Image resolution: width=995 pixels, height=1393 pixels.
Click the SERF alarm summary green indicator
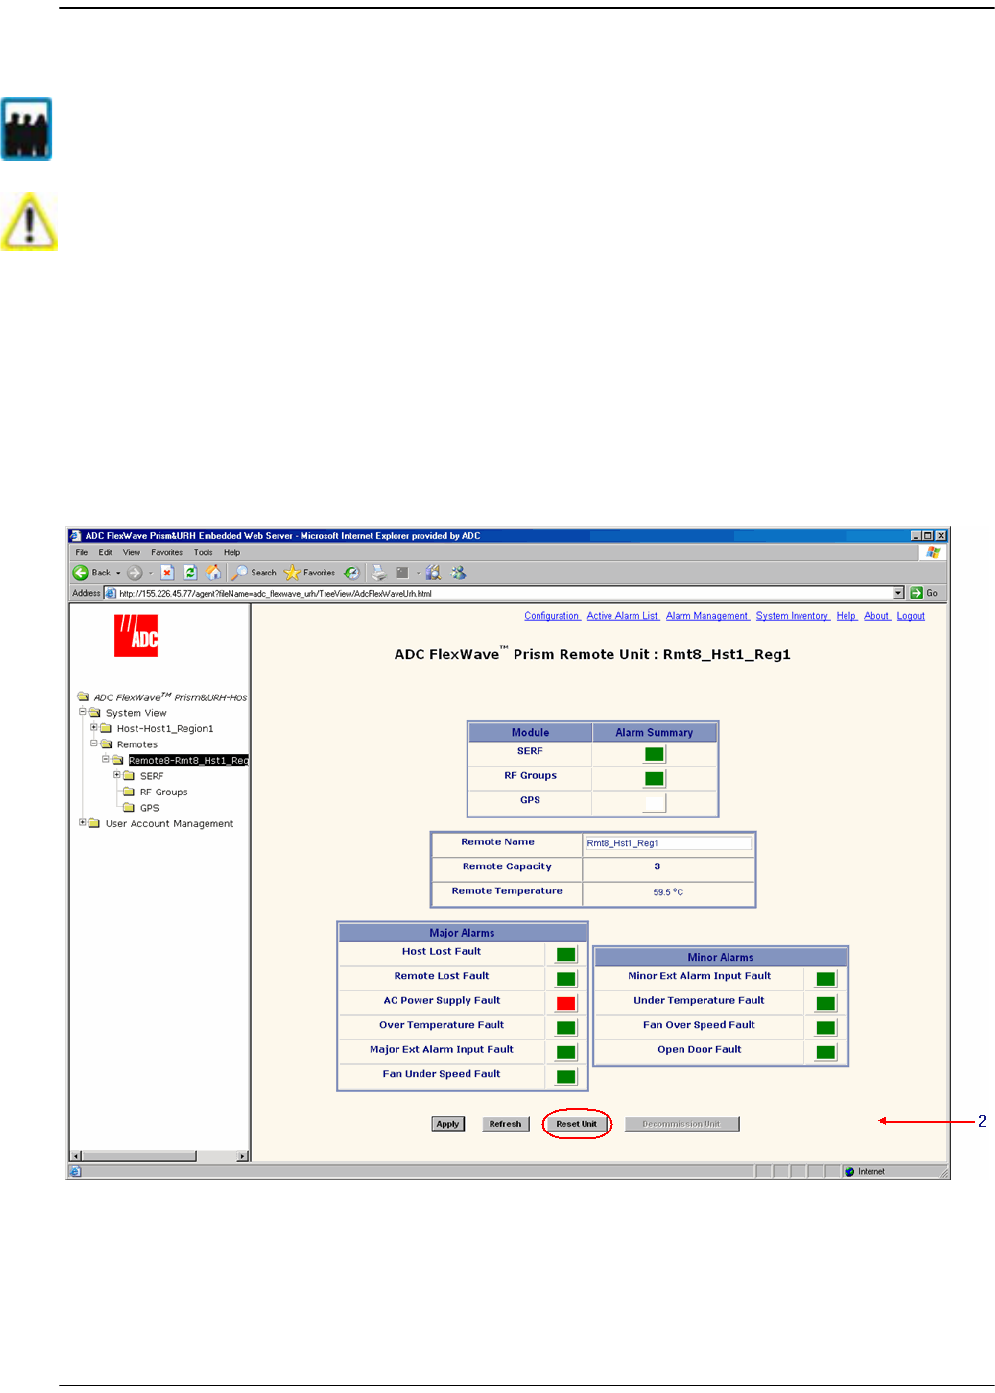(x=654, y=754)
